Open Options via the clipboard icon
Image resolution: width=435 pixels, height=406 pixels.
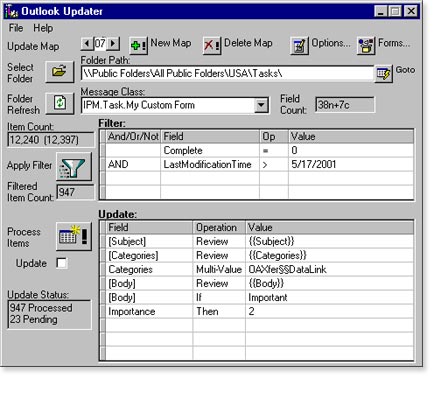click(x=299, y=45)
